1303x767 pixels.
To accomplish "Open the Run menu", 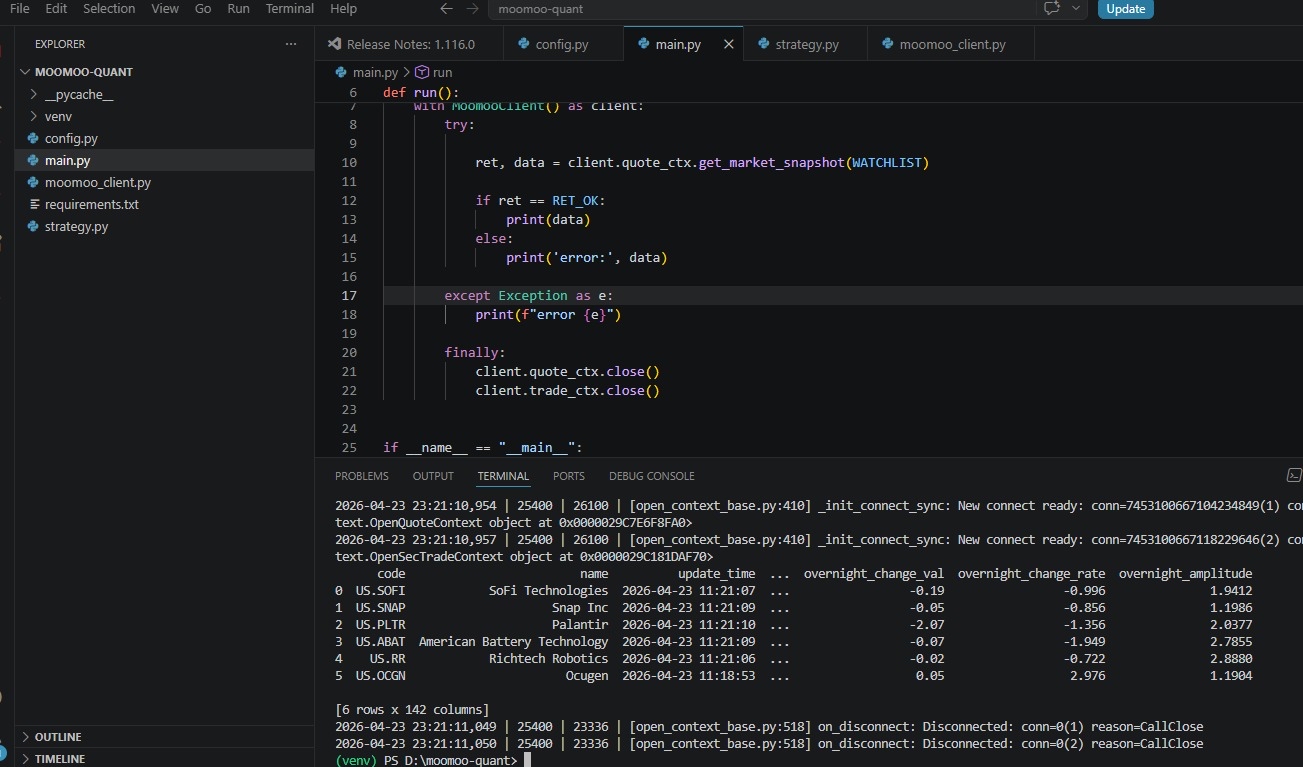I will 238,8.
